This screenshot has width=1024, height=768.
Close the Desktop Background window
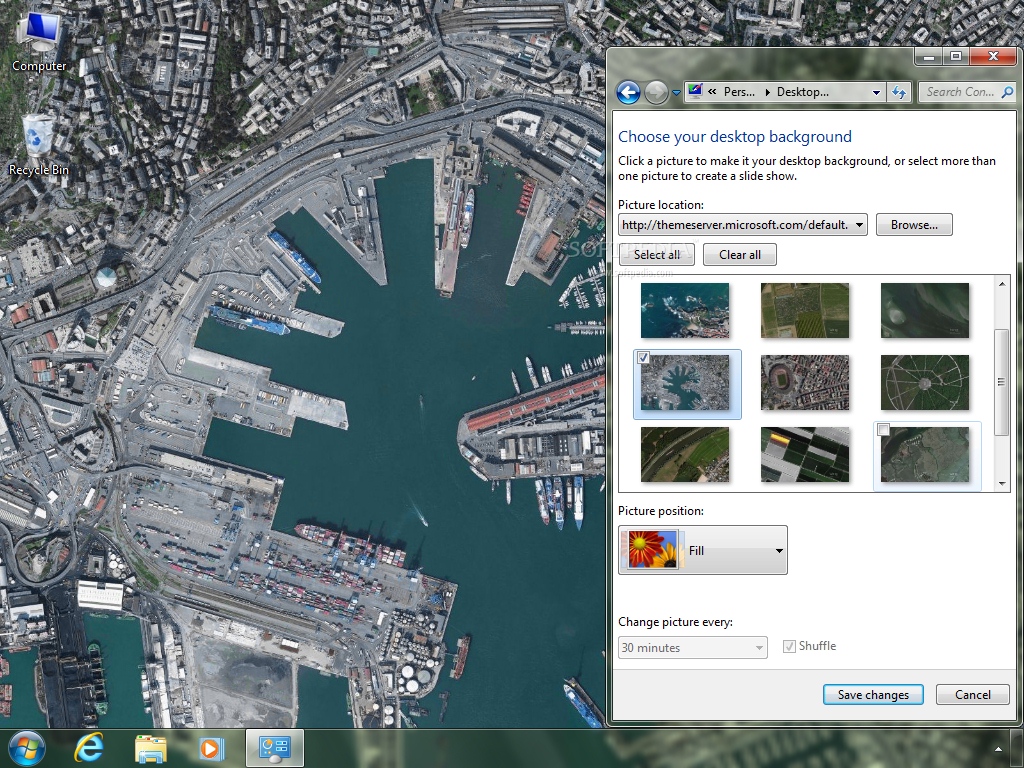(x=993, y=57)
